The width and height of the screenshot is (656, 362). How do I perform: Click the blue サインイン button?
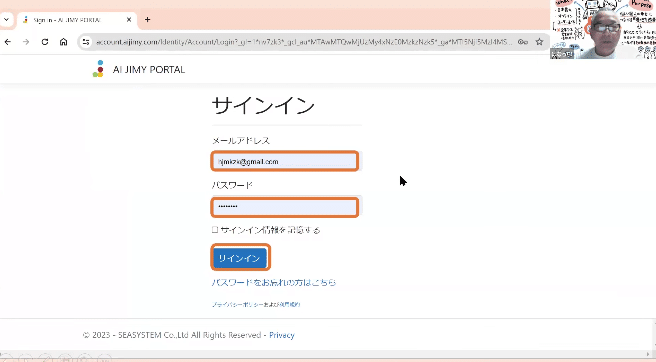click(x=240, y=258)
